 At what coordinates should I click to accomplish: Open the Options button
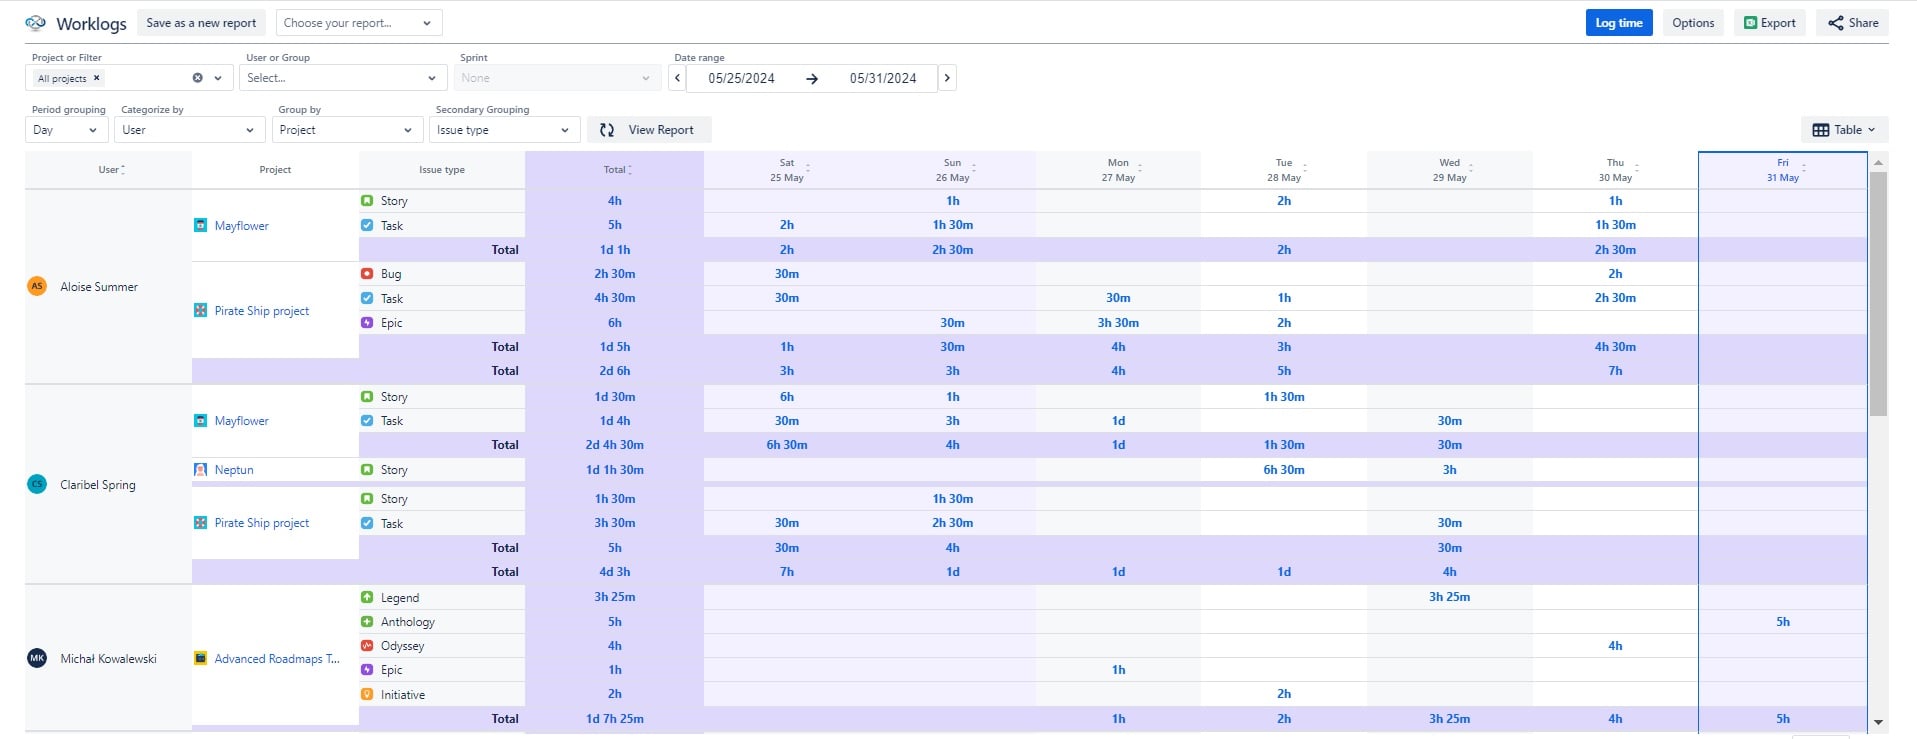click(x=1693, y=23)
